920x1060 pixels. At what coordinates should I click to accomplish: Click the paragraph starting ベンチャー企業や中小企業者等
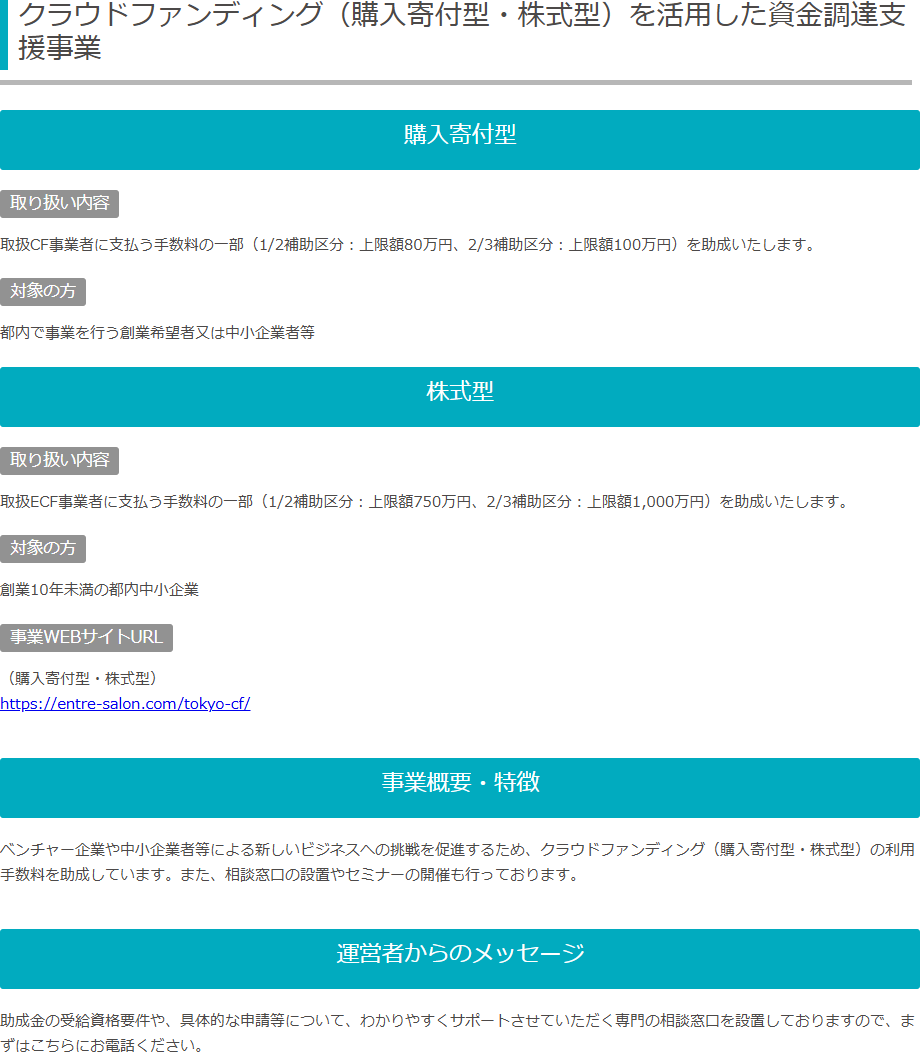(458, 862)
